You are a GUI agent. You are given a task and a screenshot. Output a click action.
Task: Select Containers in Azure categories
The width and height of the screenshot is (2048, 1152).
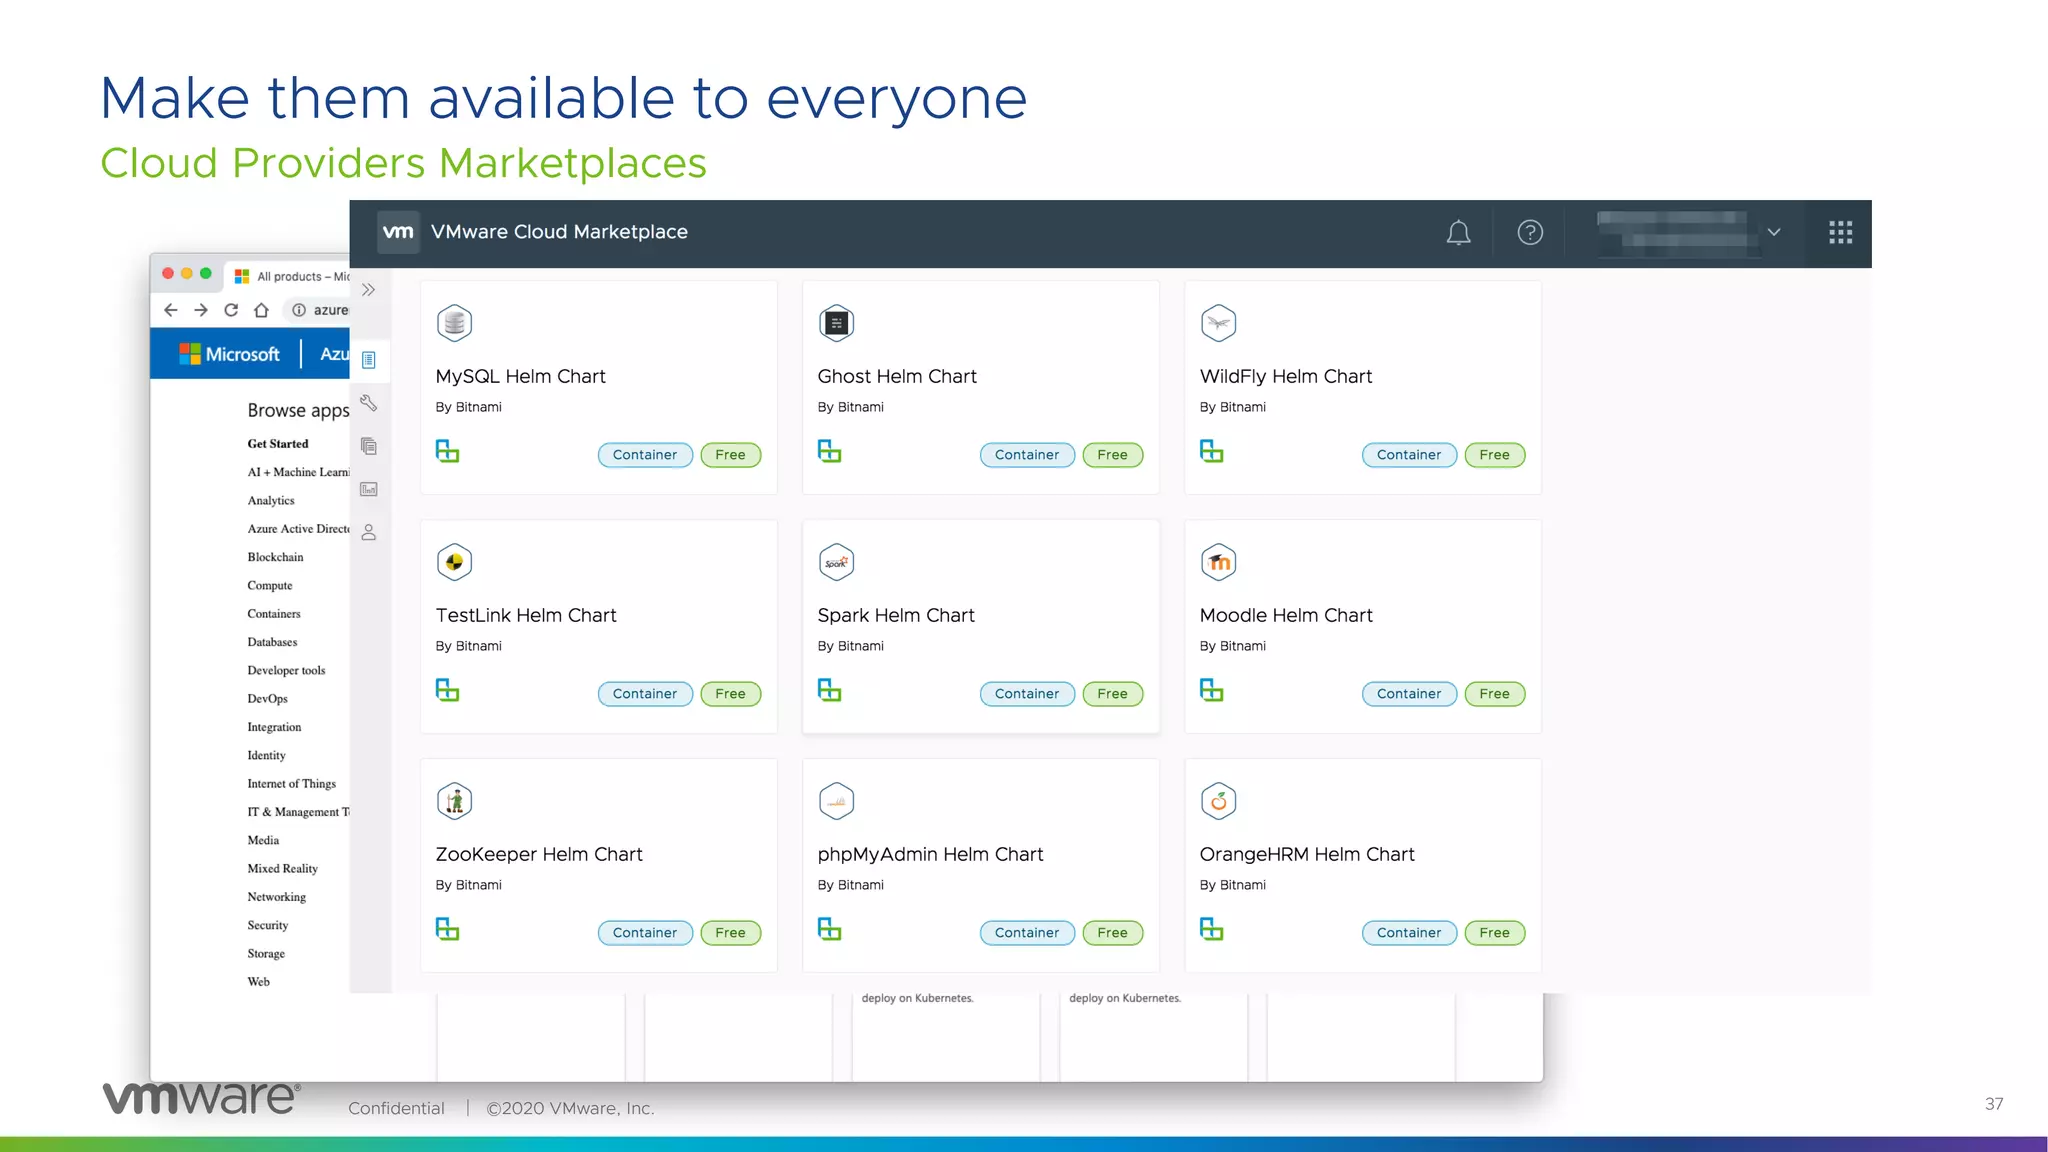[274, 614]
